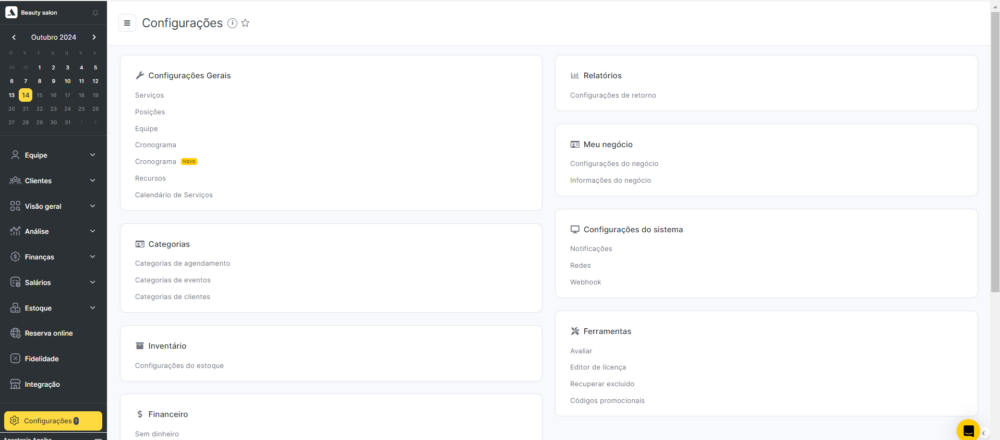1000x440 pixels.
Task: Click the Outubro 2024 month label
Action: 54,38
